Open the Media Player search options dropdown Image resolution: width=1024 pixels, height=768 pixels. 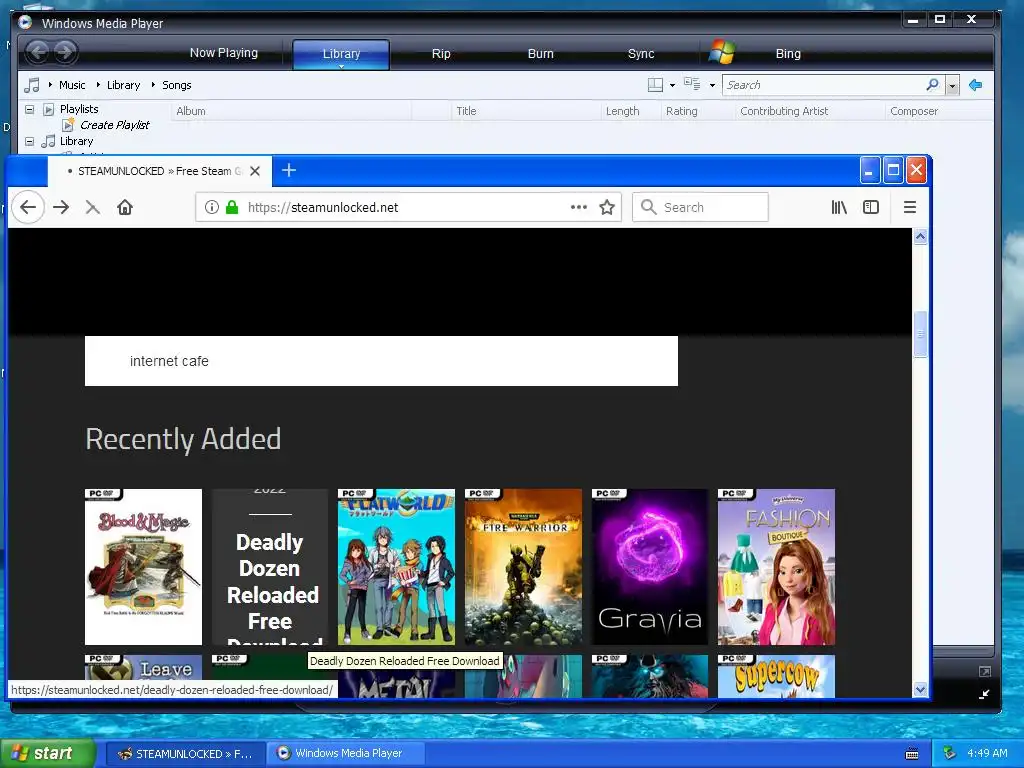[952, 86]
